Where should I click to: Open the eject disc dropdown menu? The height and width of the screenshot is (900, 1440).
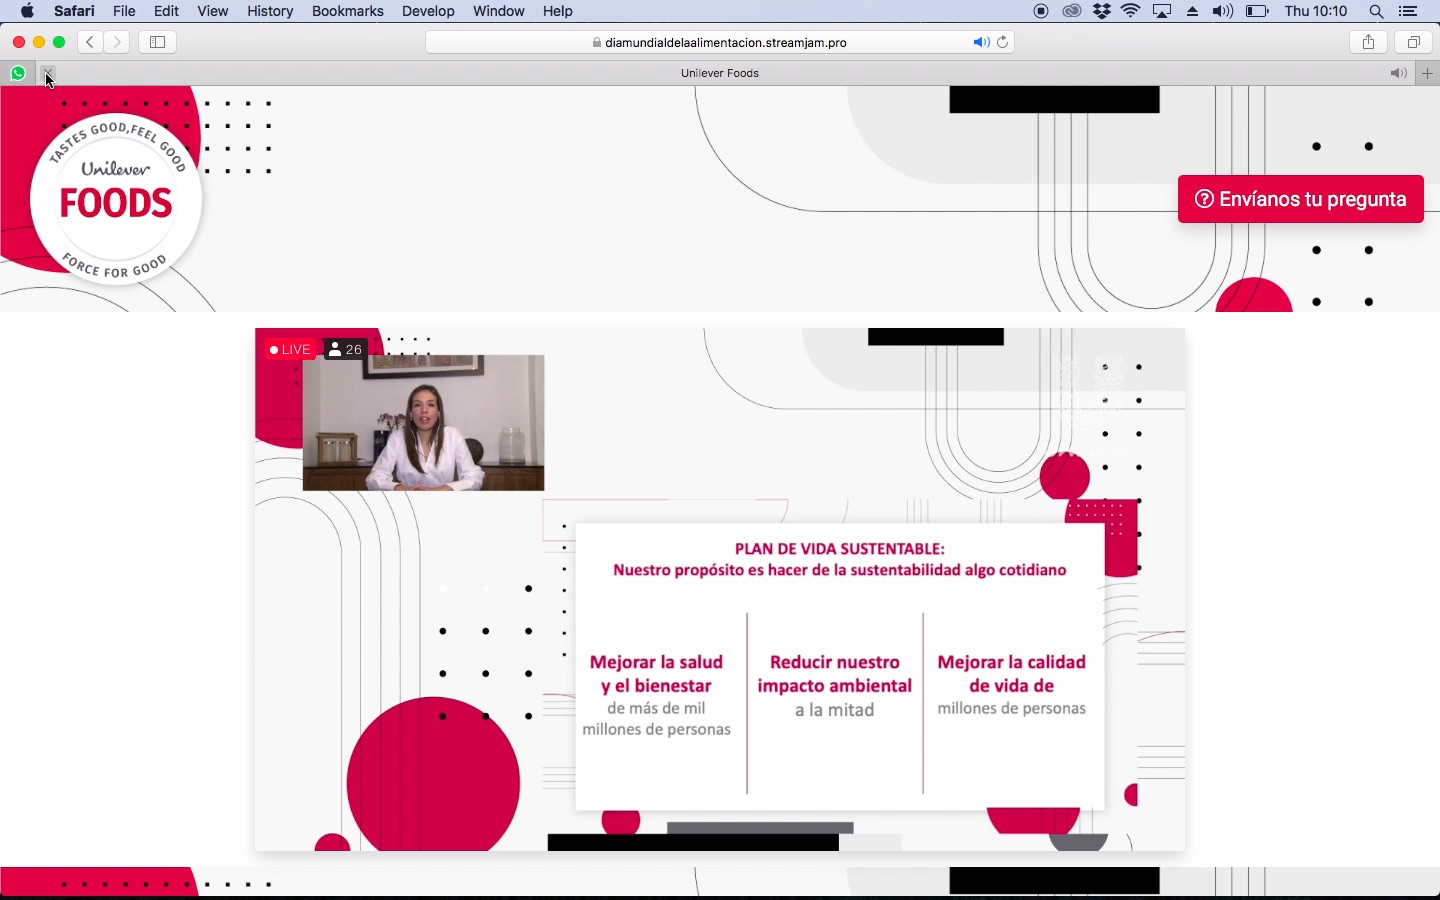[x=1192, y=11]
